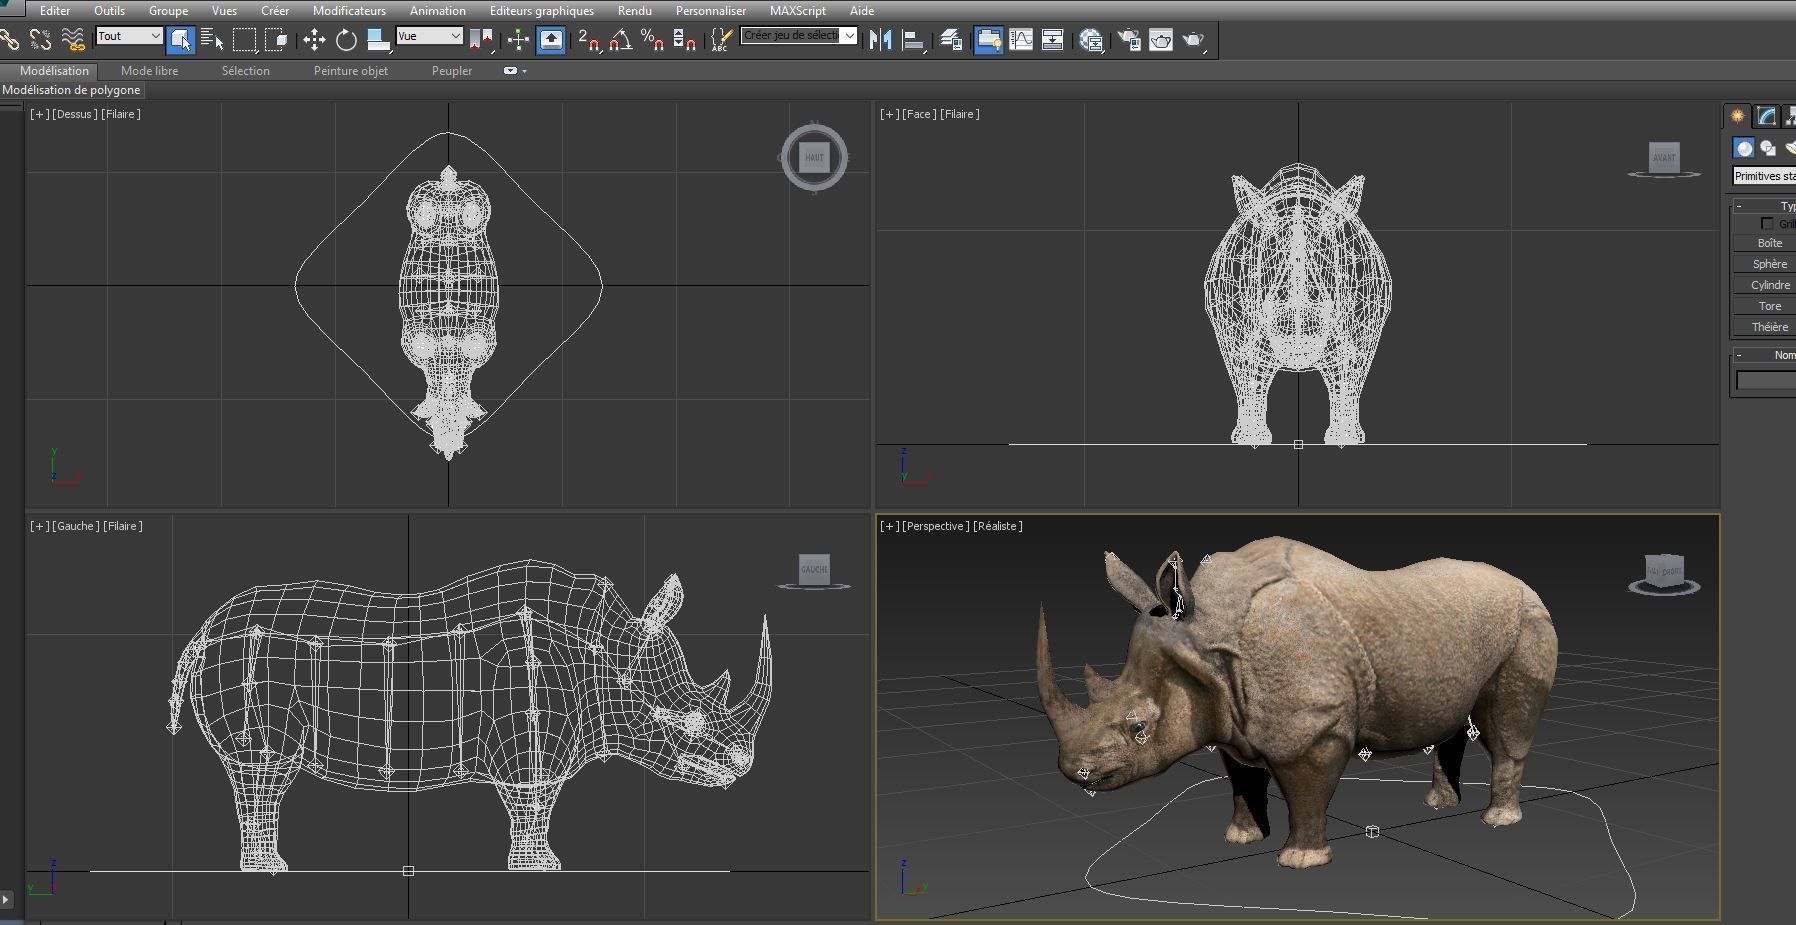Image resolution: width=1796 pixels, height=925 pixels.
Task: Open the Create command panel tab
Action: (x=1738, y=116)
